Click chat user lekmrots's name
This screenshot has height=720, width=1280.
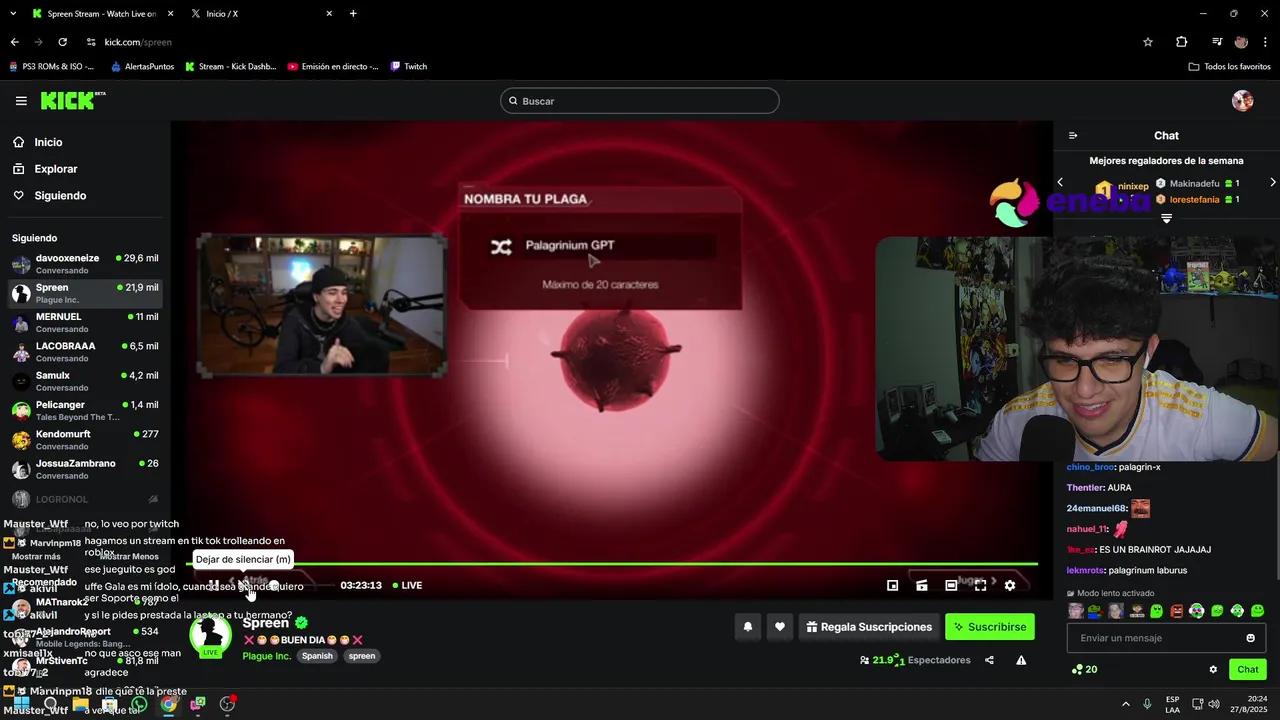click(1085, 570)
